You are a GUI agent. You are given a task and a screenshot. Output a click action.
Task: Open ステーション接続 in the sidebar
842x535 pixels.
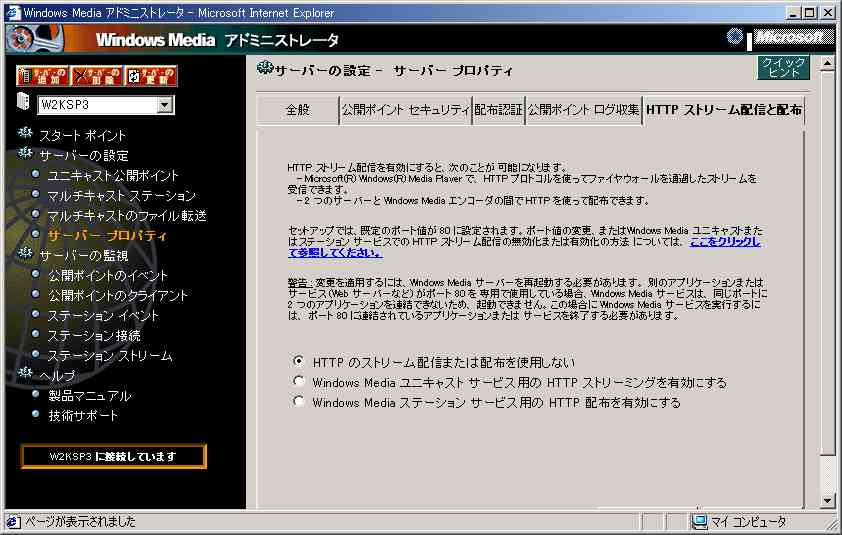point(94,336)
